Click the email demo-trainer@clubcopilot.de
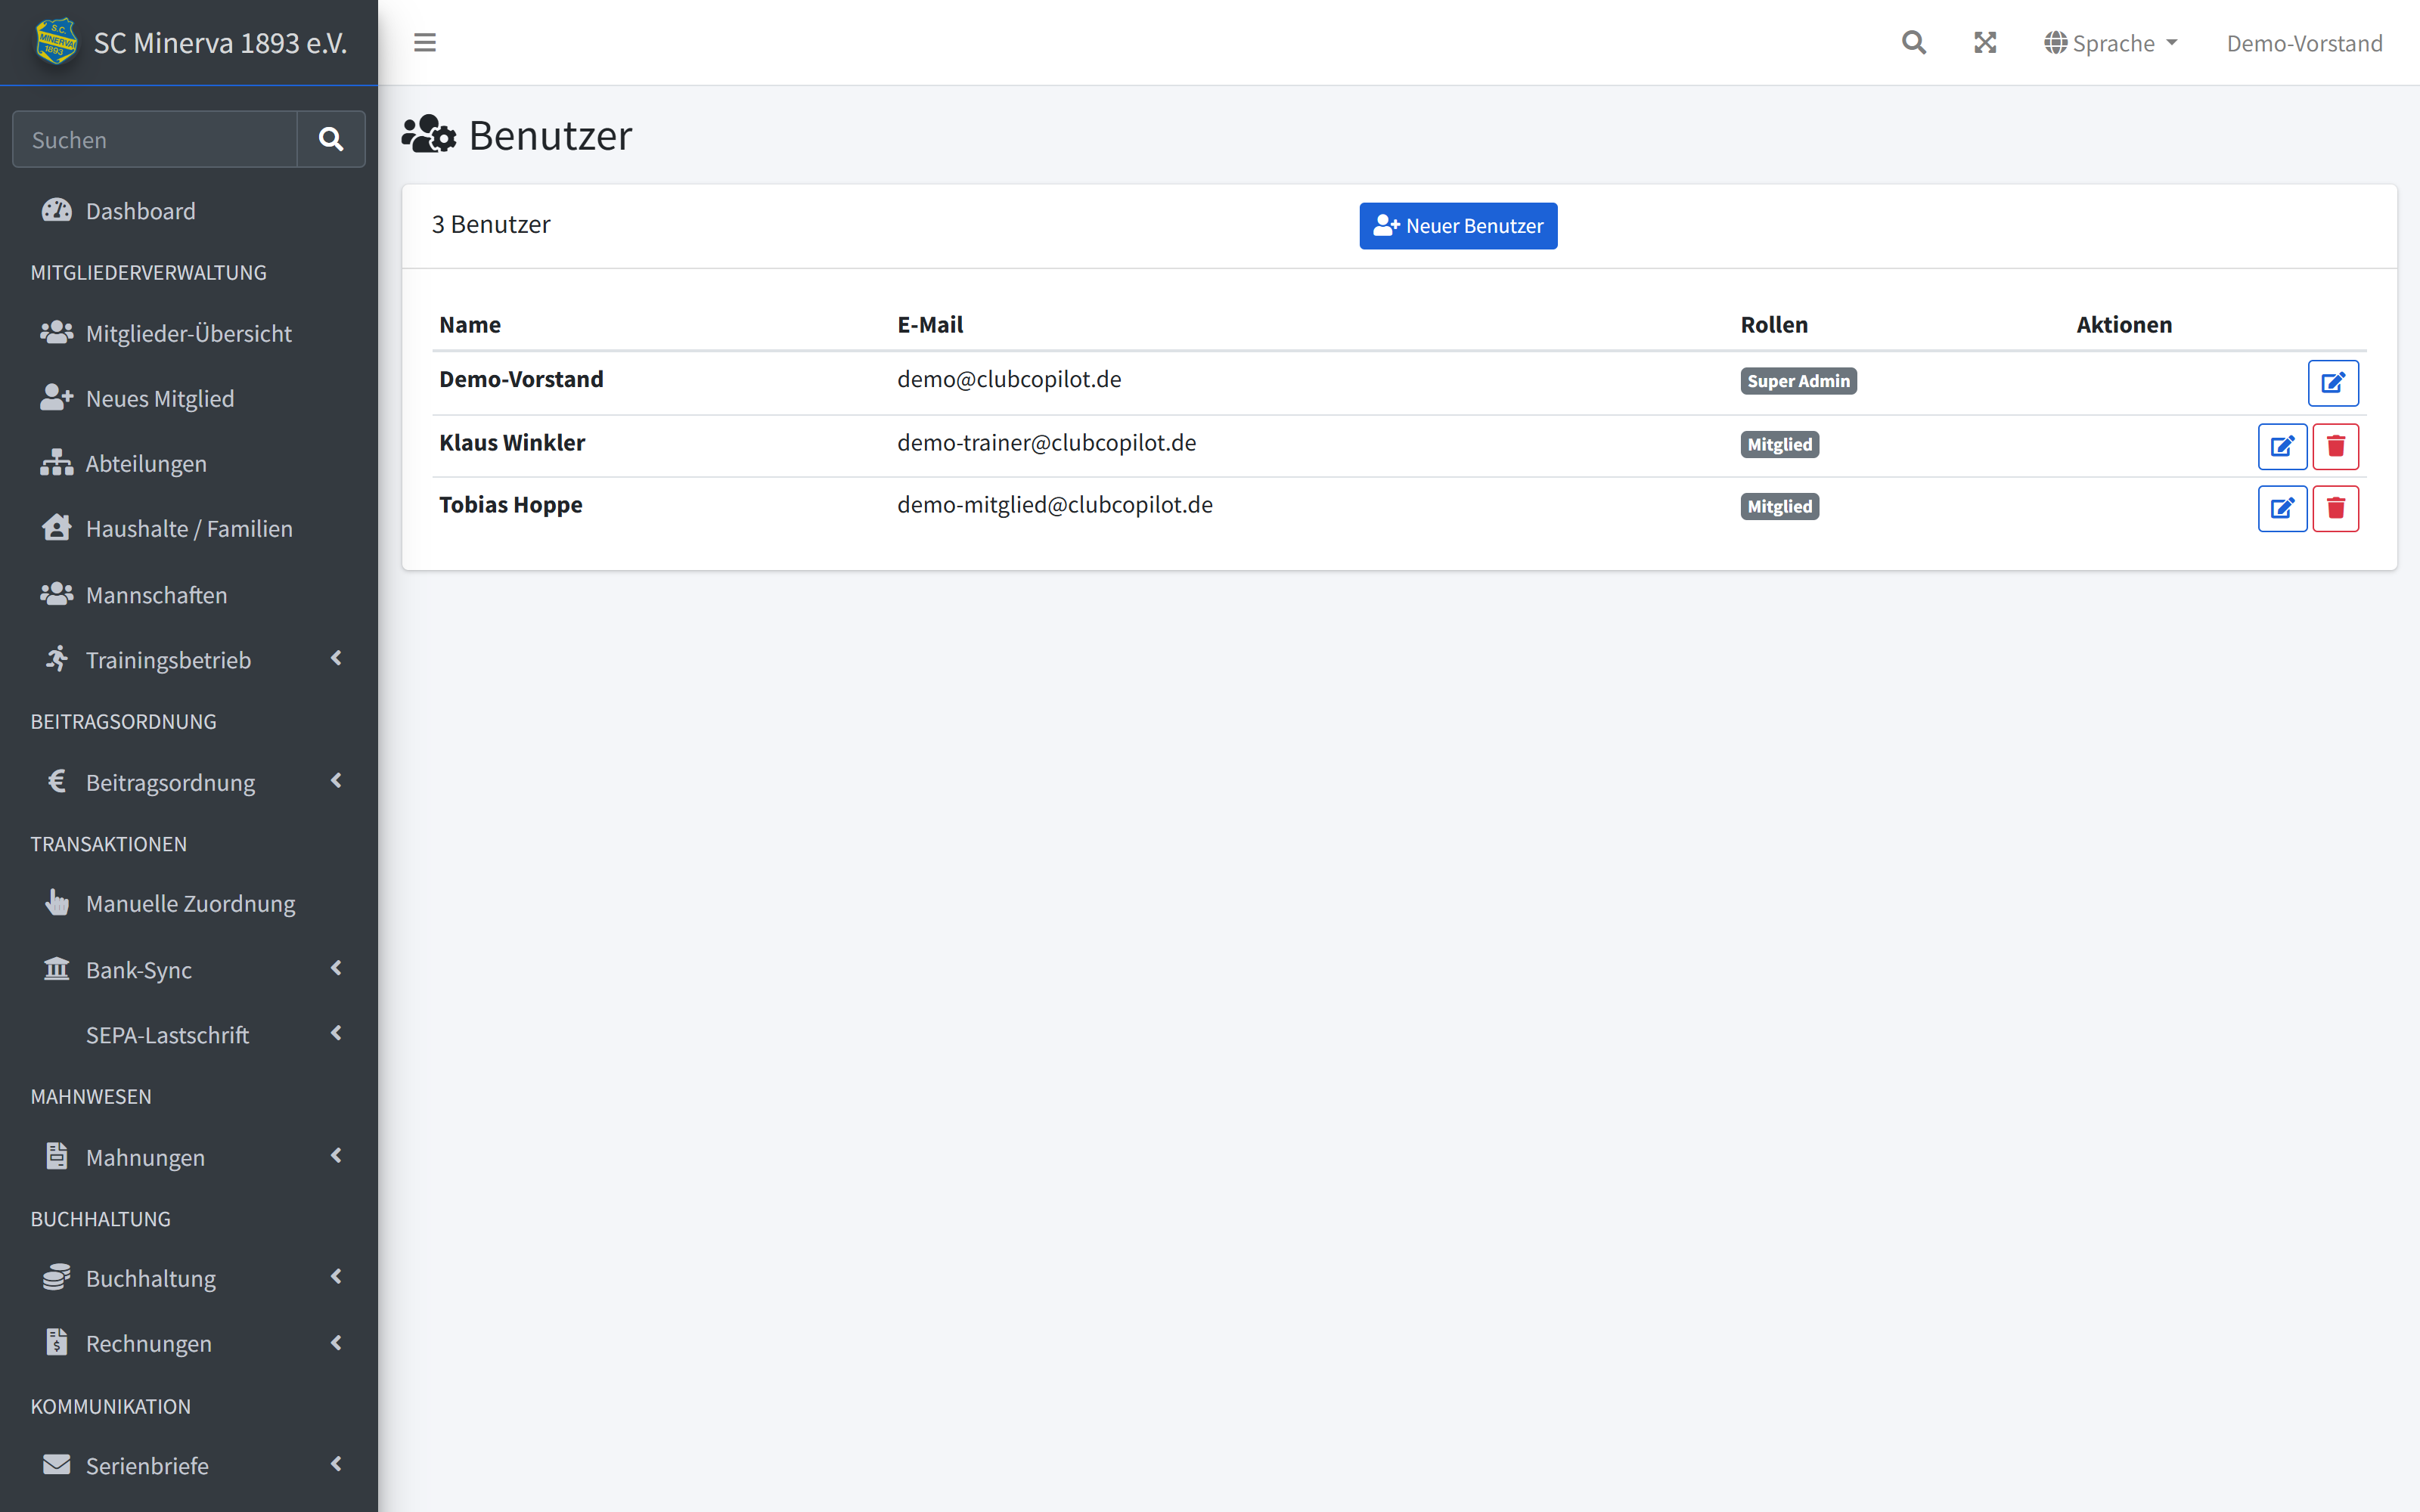Image resolution: width=2420 pixels, height=1512 pixels. point(1046,442)
